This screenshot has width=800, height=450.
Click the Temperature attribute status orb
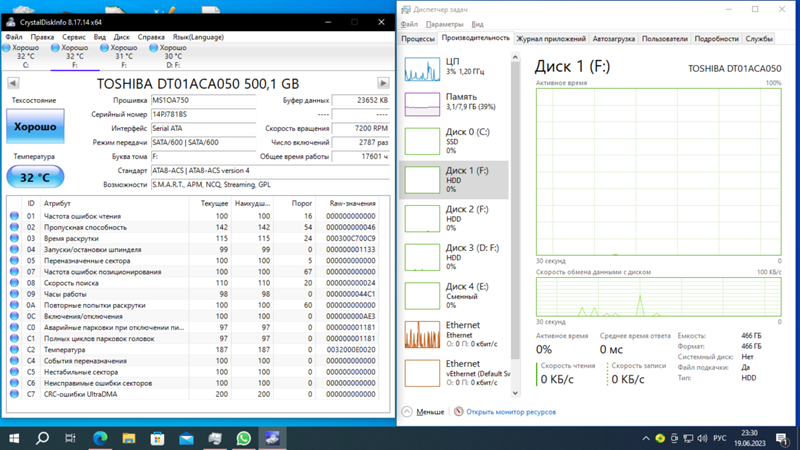point(14,350)
